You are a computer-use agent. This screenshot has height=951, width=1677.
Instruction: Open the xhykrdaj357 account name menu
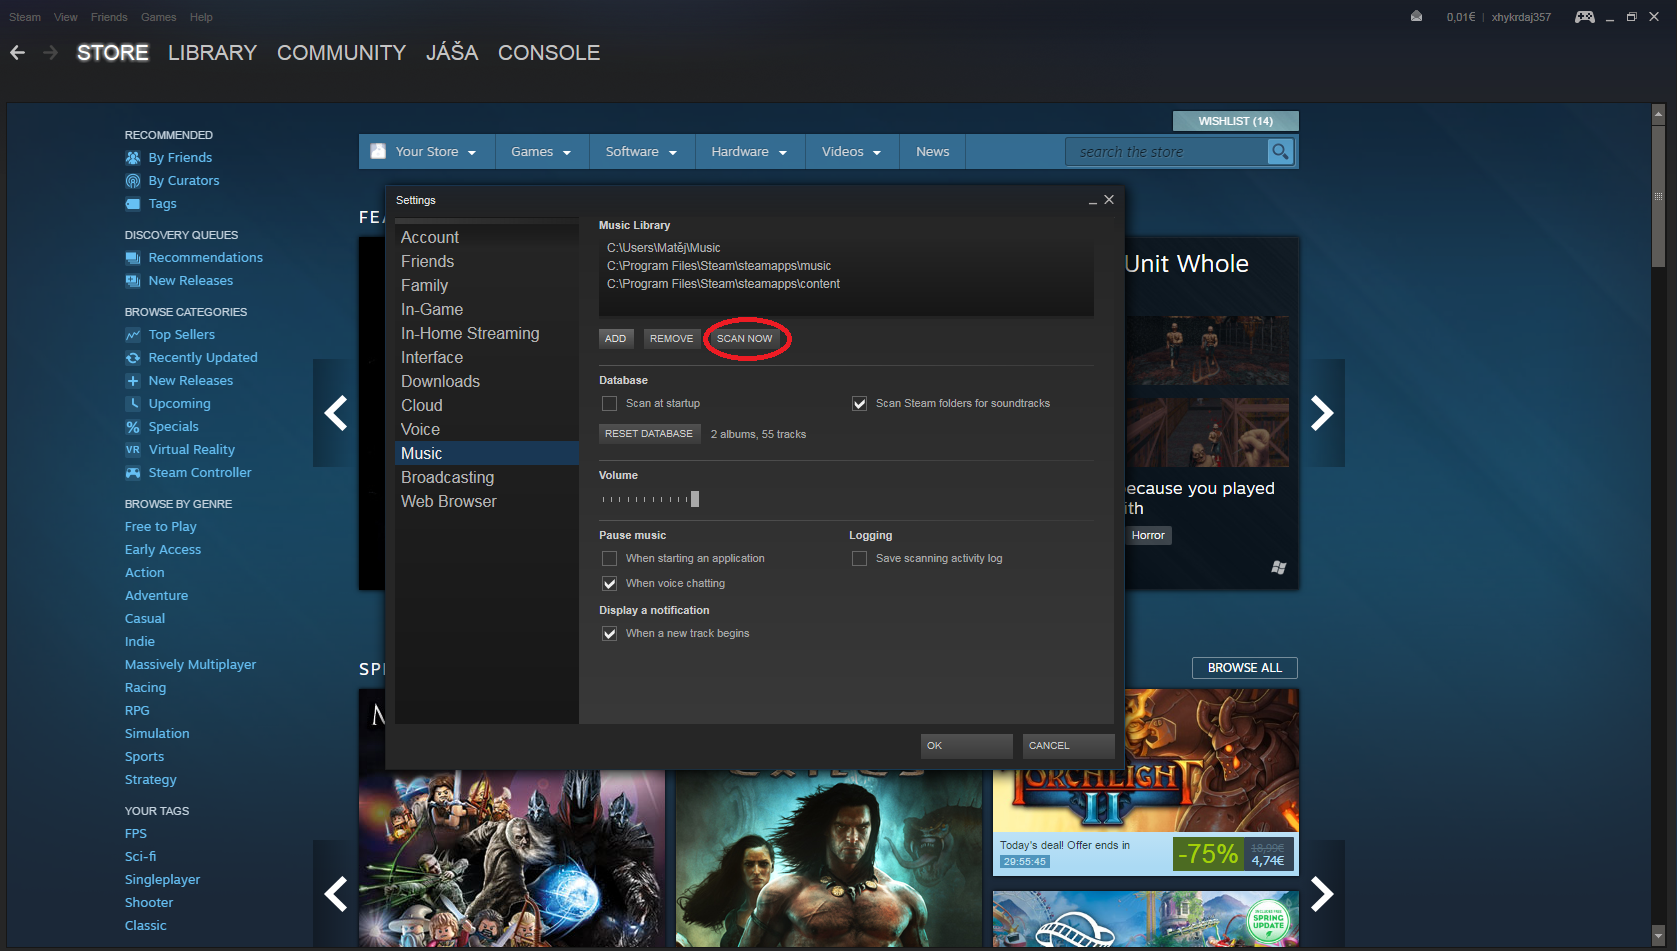pos(1521,17)
